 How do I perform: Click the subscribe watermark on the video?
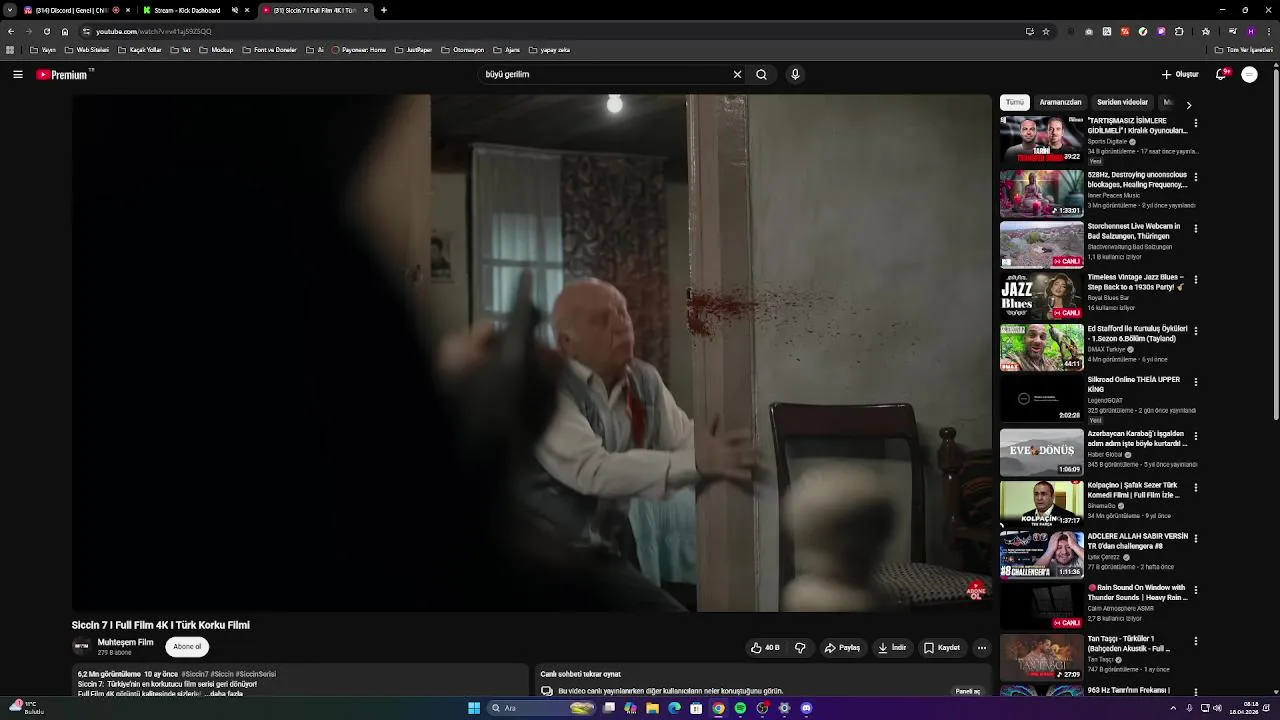976,591
